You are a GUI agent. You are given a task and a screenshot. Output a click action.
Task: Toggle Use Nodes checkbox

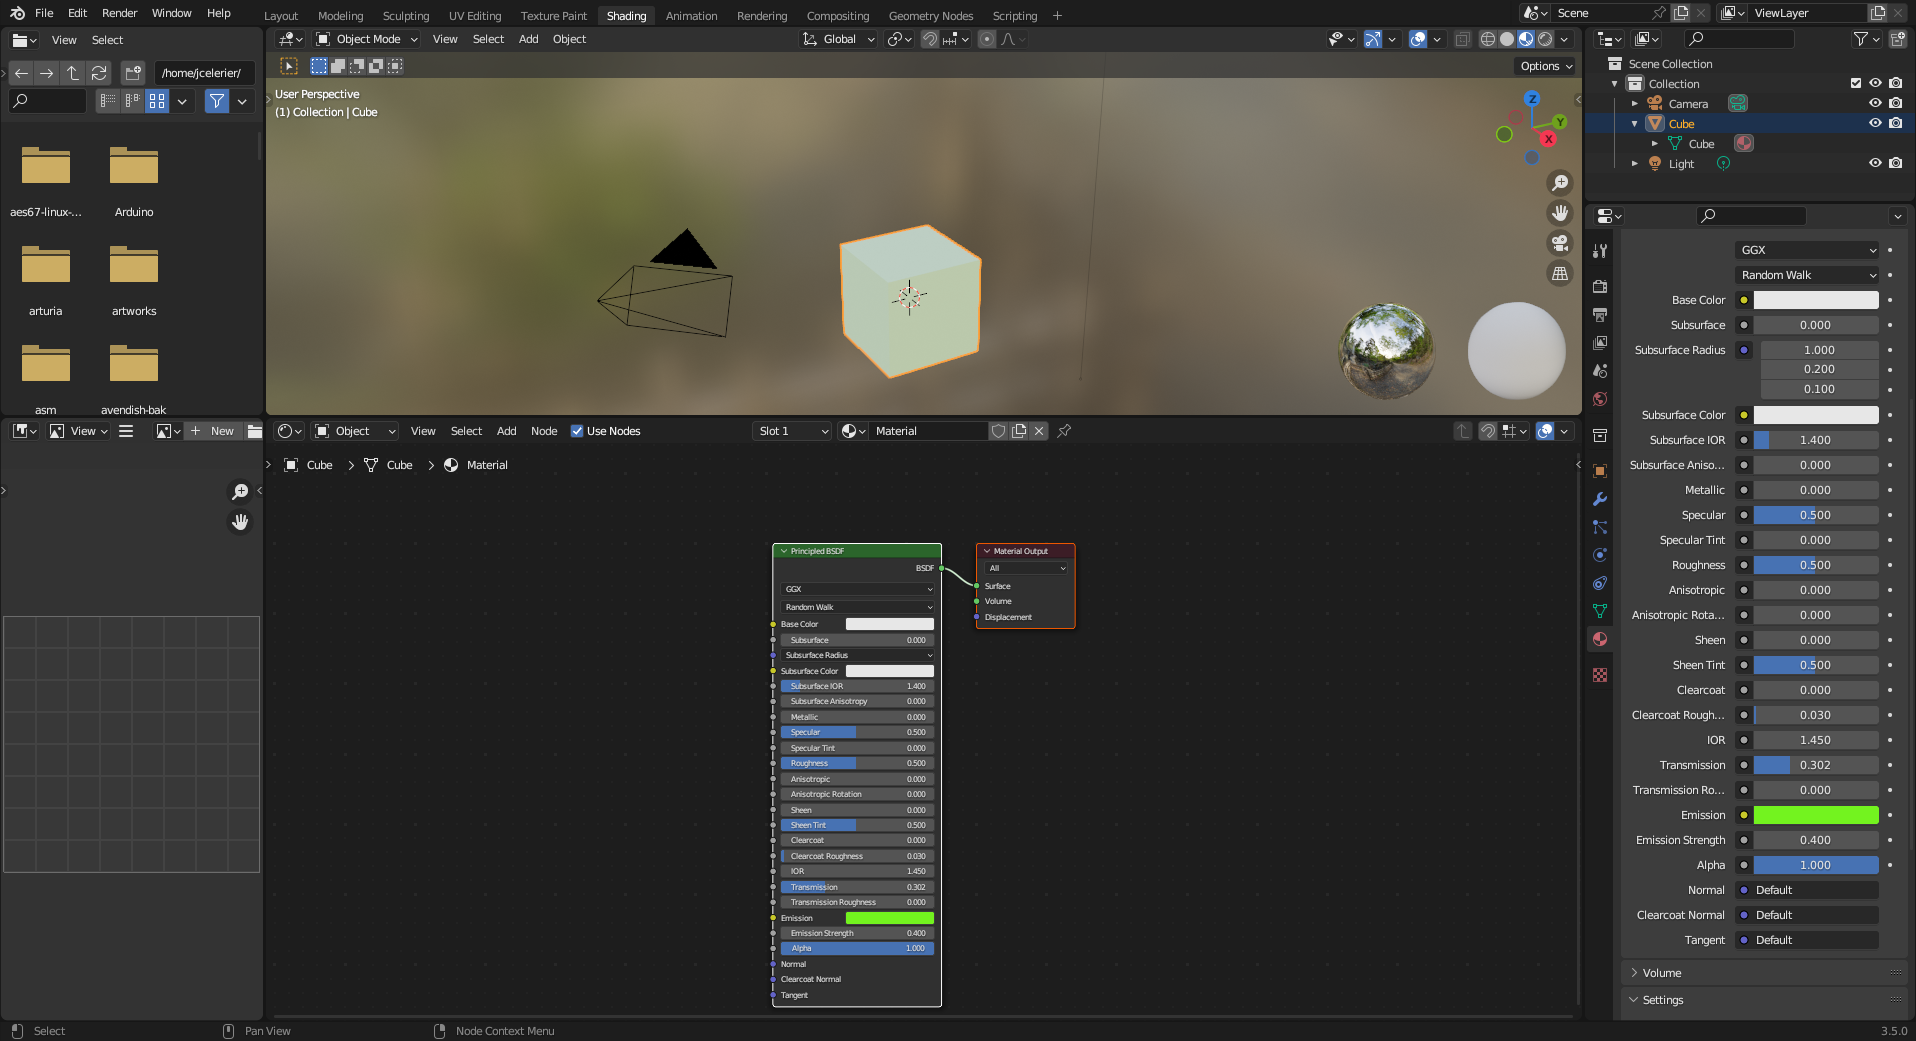pos(577,431)
